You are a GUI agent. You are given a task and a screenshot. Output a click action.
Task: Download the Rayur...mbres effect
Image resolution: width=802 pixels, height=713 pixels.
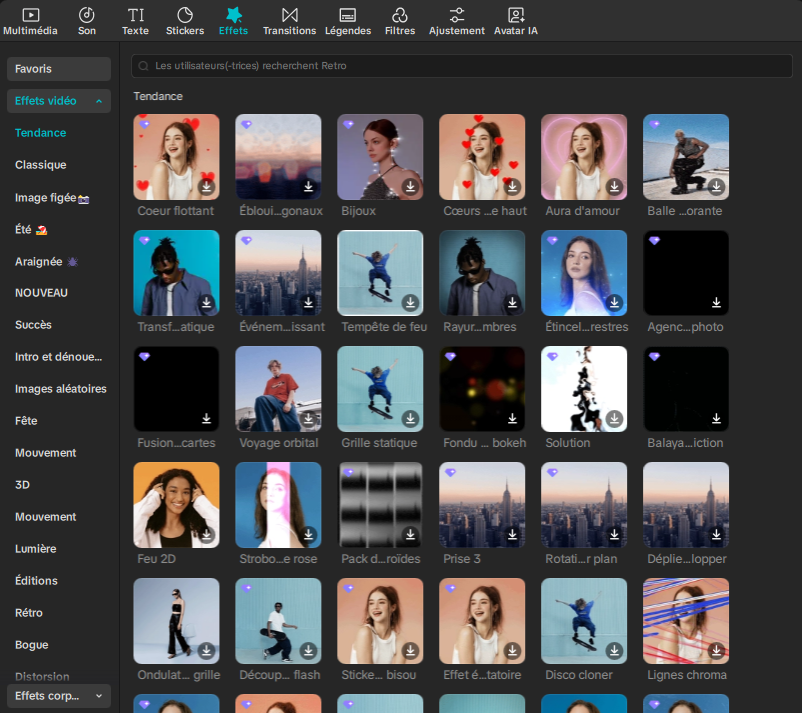(x=513, y=303)
